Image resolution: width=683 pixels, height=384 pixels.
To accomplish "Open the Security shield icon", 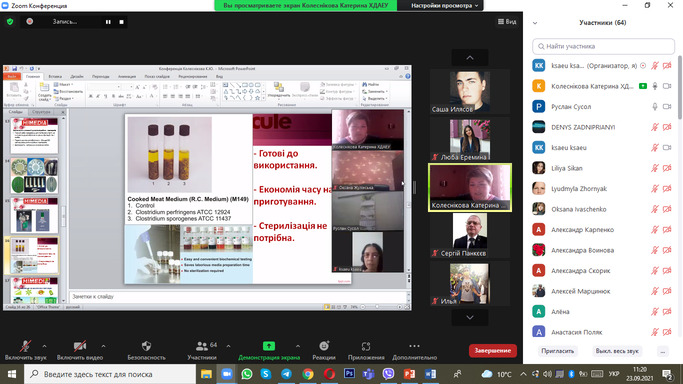I will 146,346.
